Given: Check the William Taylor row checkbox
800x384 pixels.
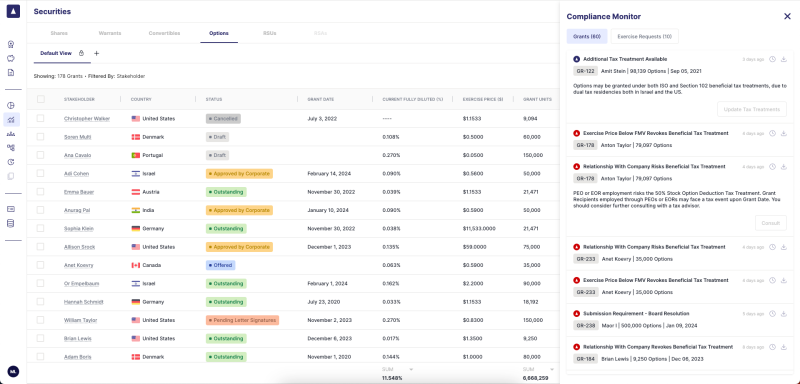Looking at the screenshot, I should coord(40,320).
